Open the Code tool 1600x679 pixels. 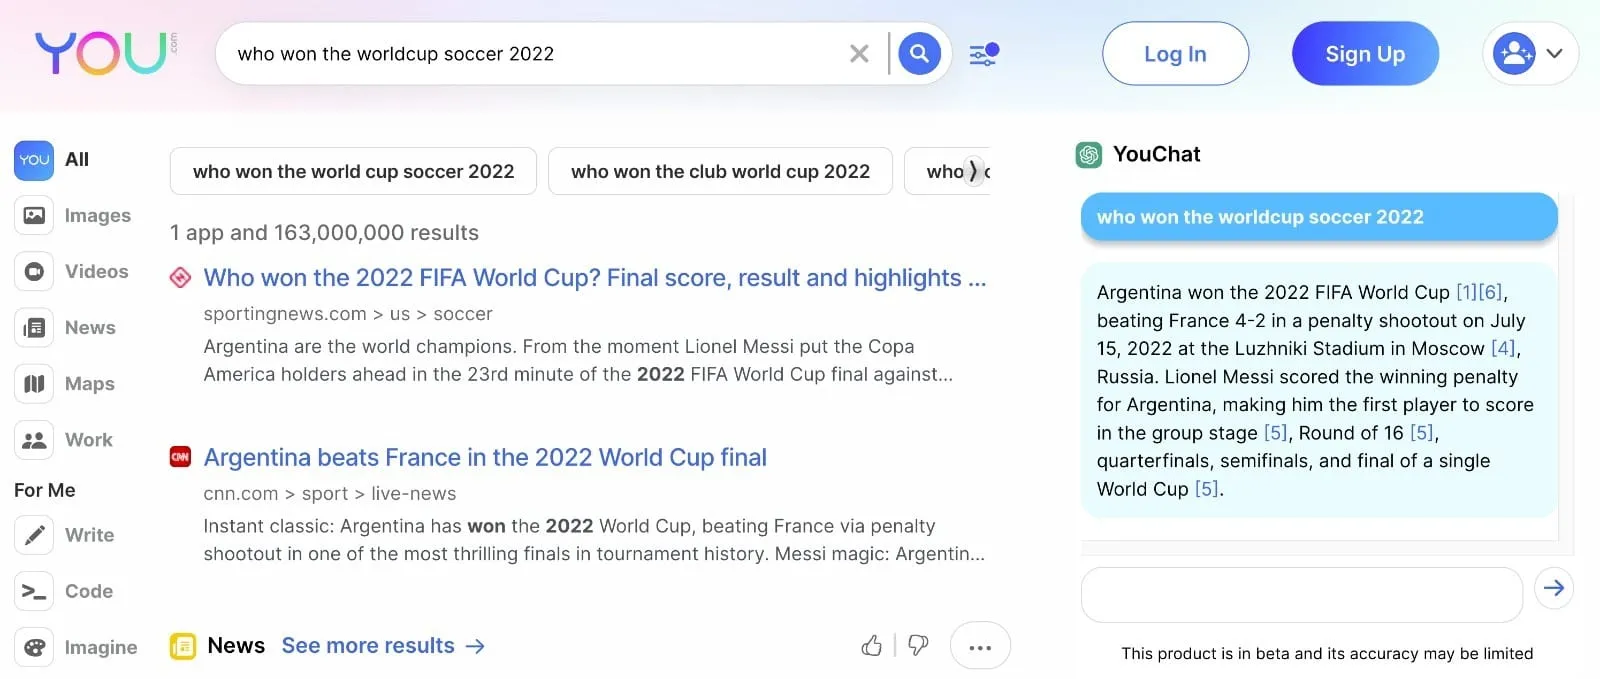(x=33, y=591)
